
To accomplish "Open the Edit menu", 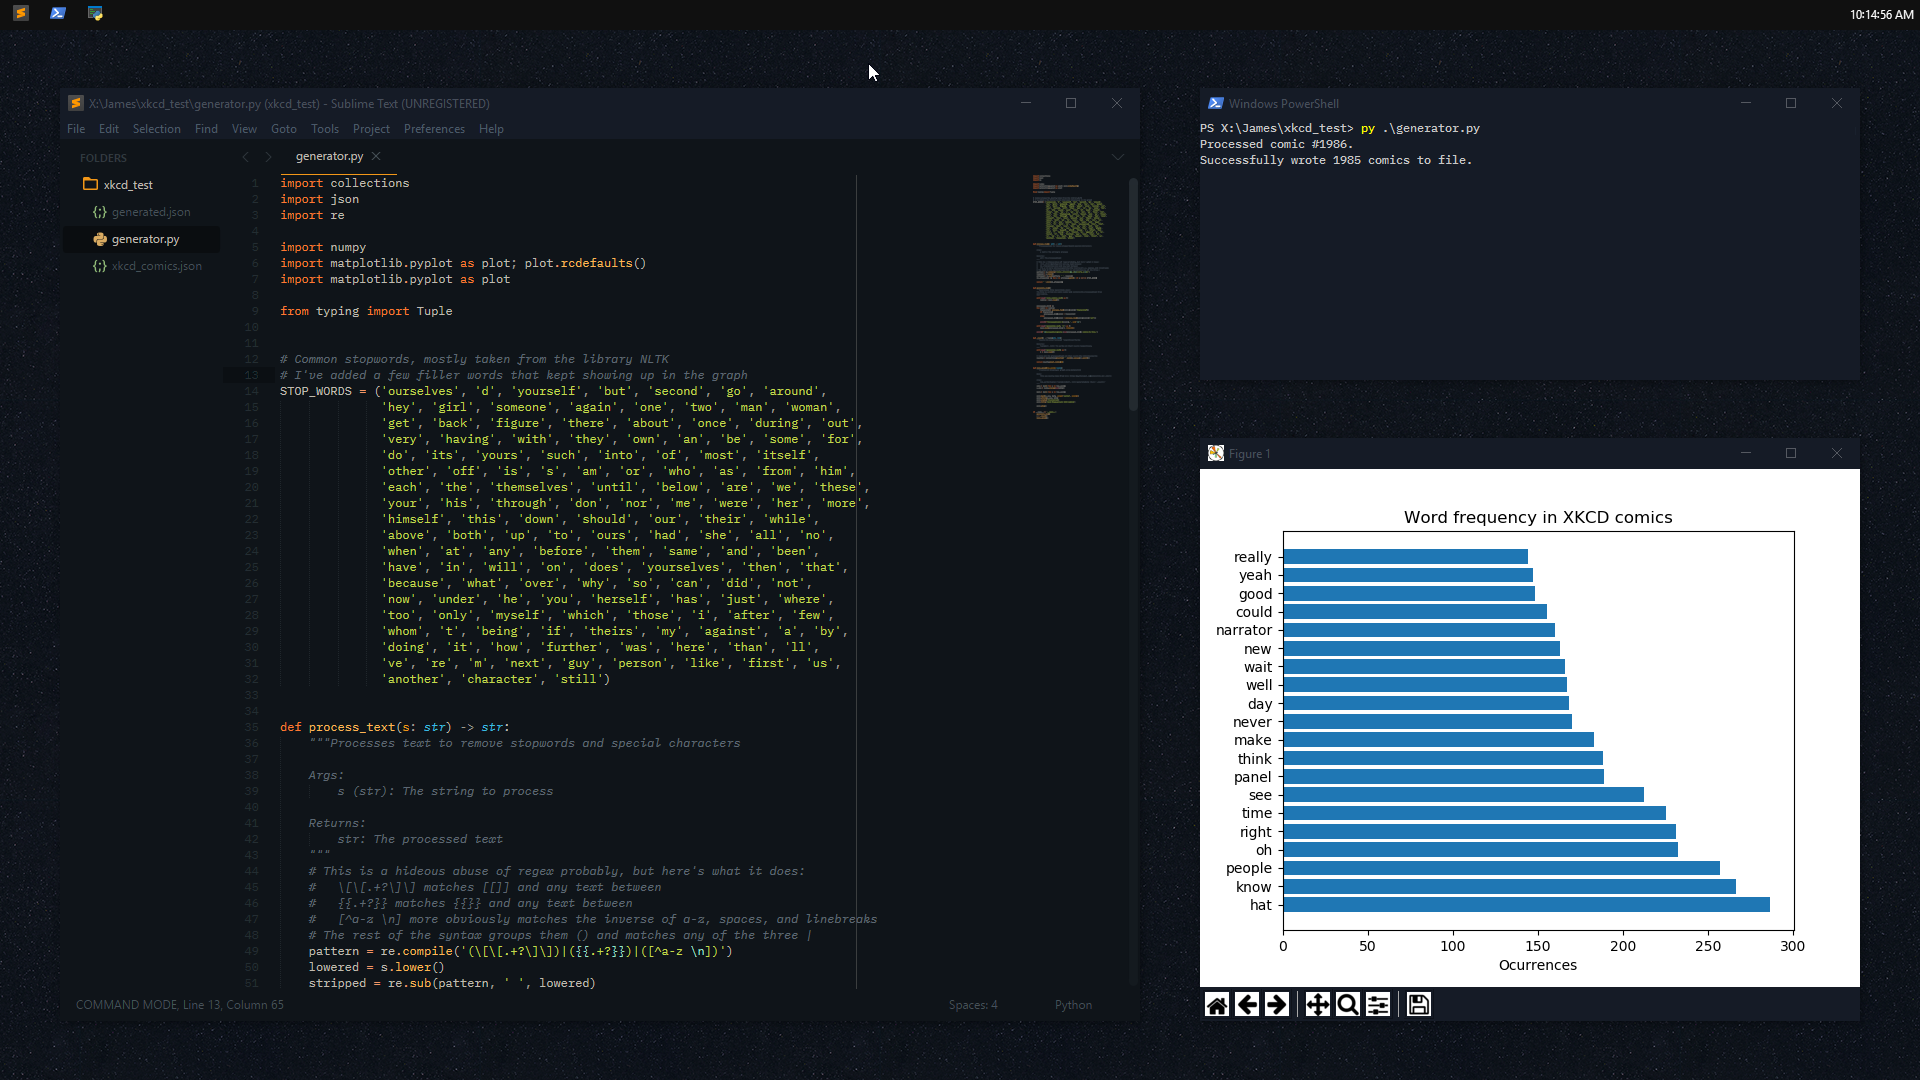I will pyautogui.click(x=109, y=129).
